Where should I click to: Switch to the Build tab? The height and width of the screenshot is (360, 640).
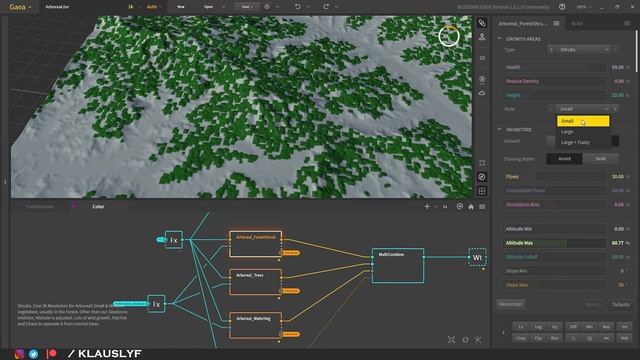pyautogui.click(x=577, y=24)
